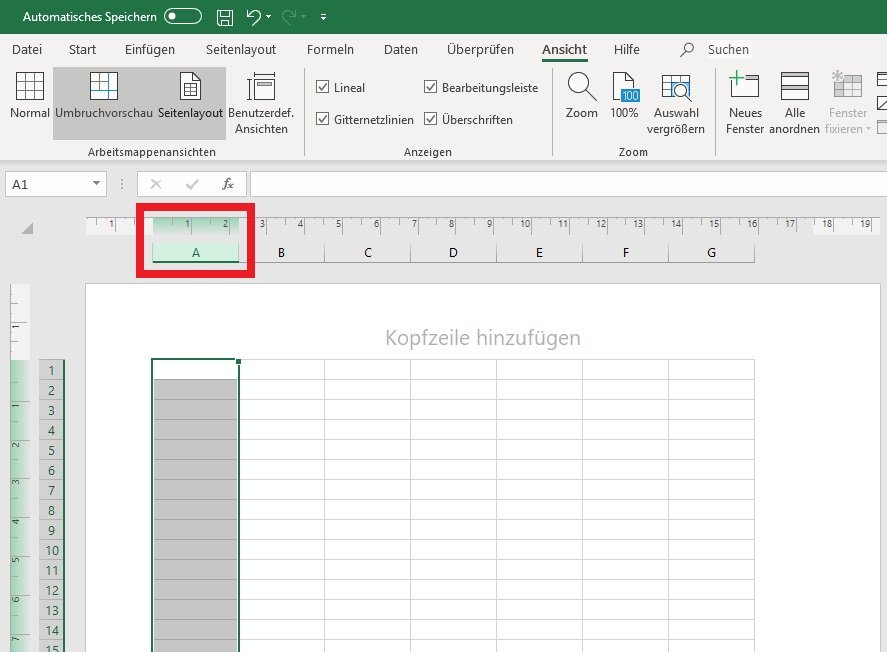The height and width of the screenshot is (652, 887).
Task: Uncheck the Lineal checkbox
Action: point(323,88)
